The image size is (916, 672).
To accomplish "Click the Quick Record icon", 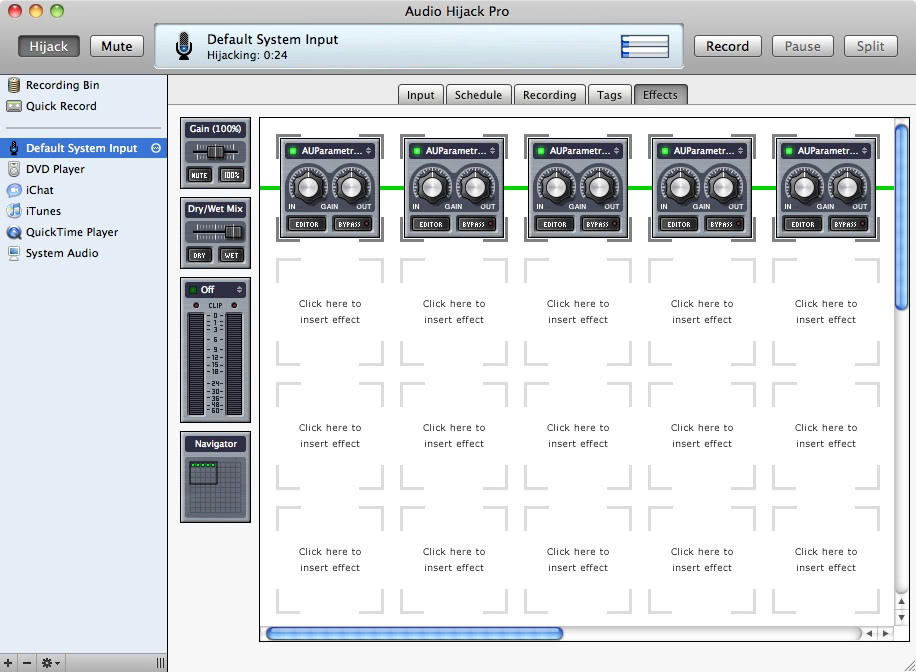I will coord(14,106).
